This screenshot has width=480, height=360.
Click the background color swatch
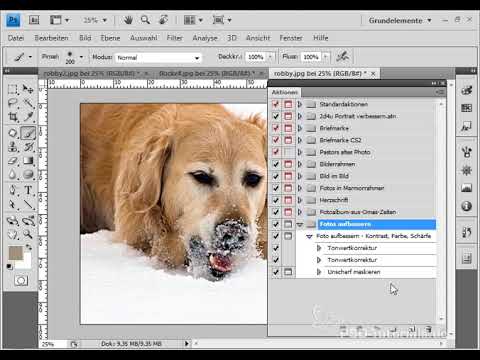tap(26, 263)
